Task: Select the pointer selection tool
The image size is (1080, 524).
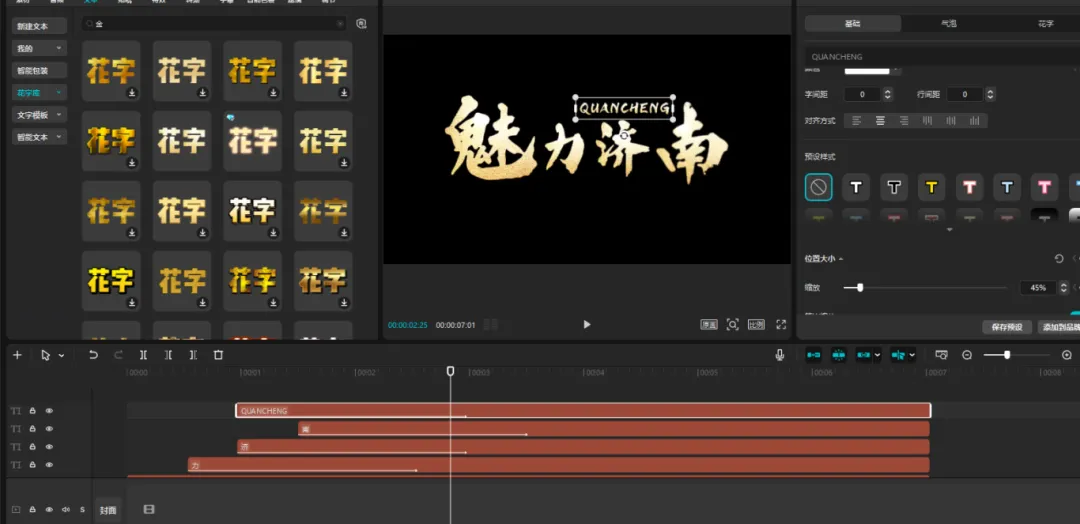Action: click(x=45, y=355)
